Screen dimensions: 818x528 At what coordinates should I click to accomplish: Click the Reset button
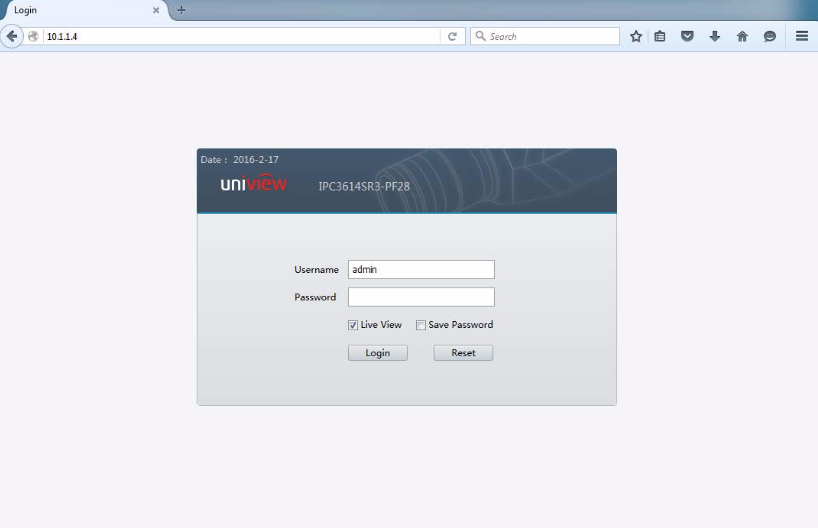(x=463, y=353)
